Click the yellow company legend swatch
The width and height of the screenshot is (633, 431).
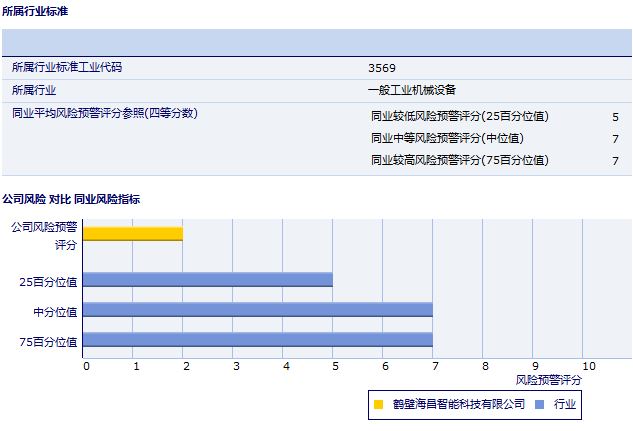point(378,404)
